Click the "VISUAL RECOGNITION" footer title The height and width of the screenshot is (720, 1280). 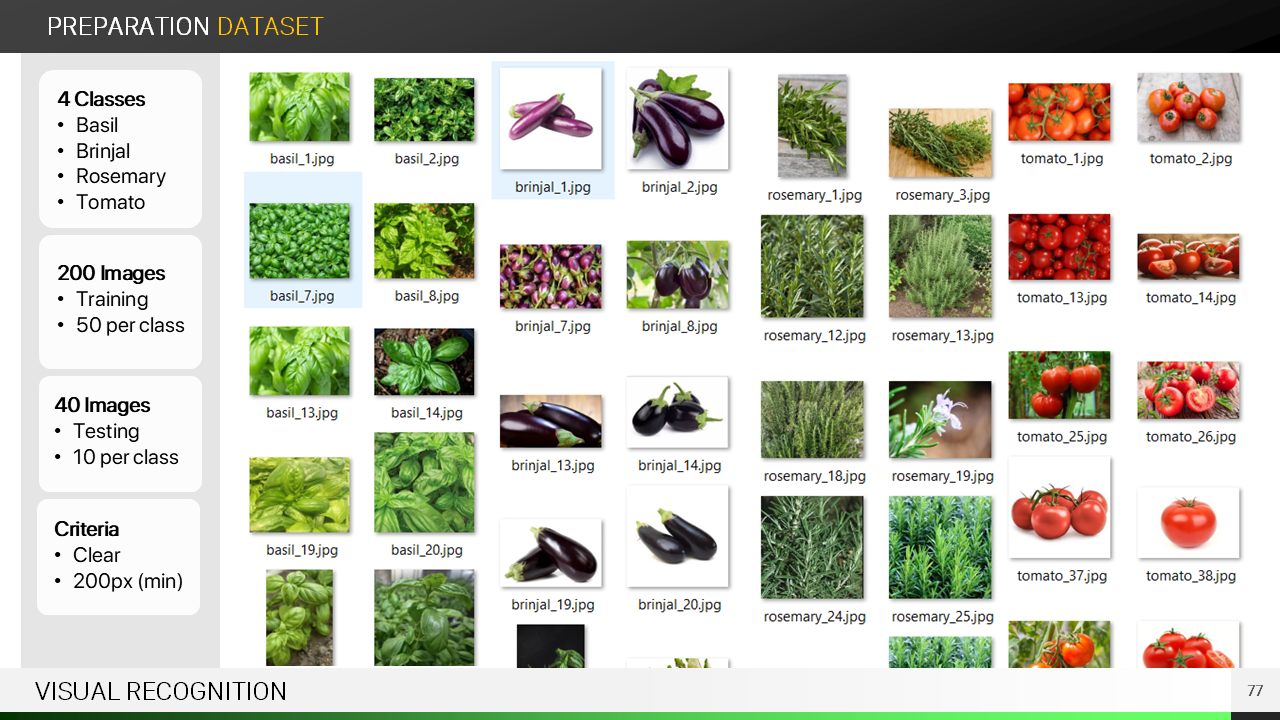coord(160,691)
